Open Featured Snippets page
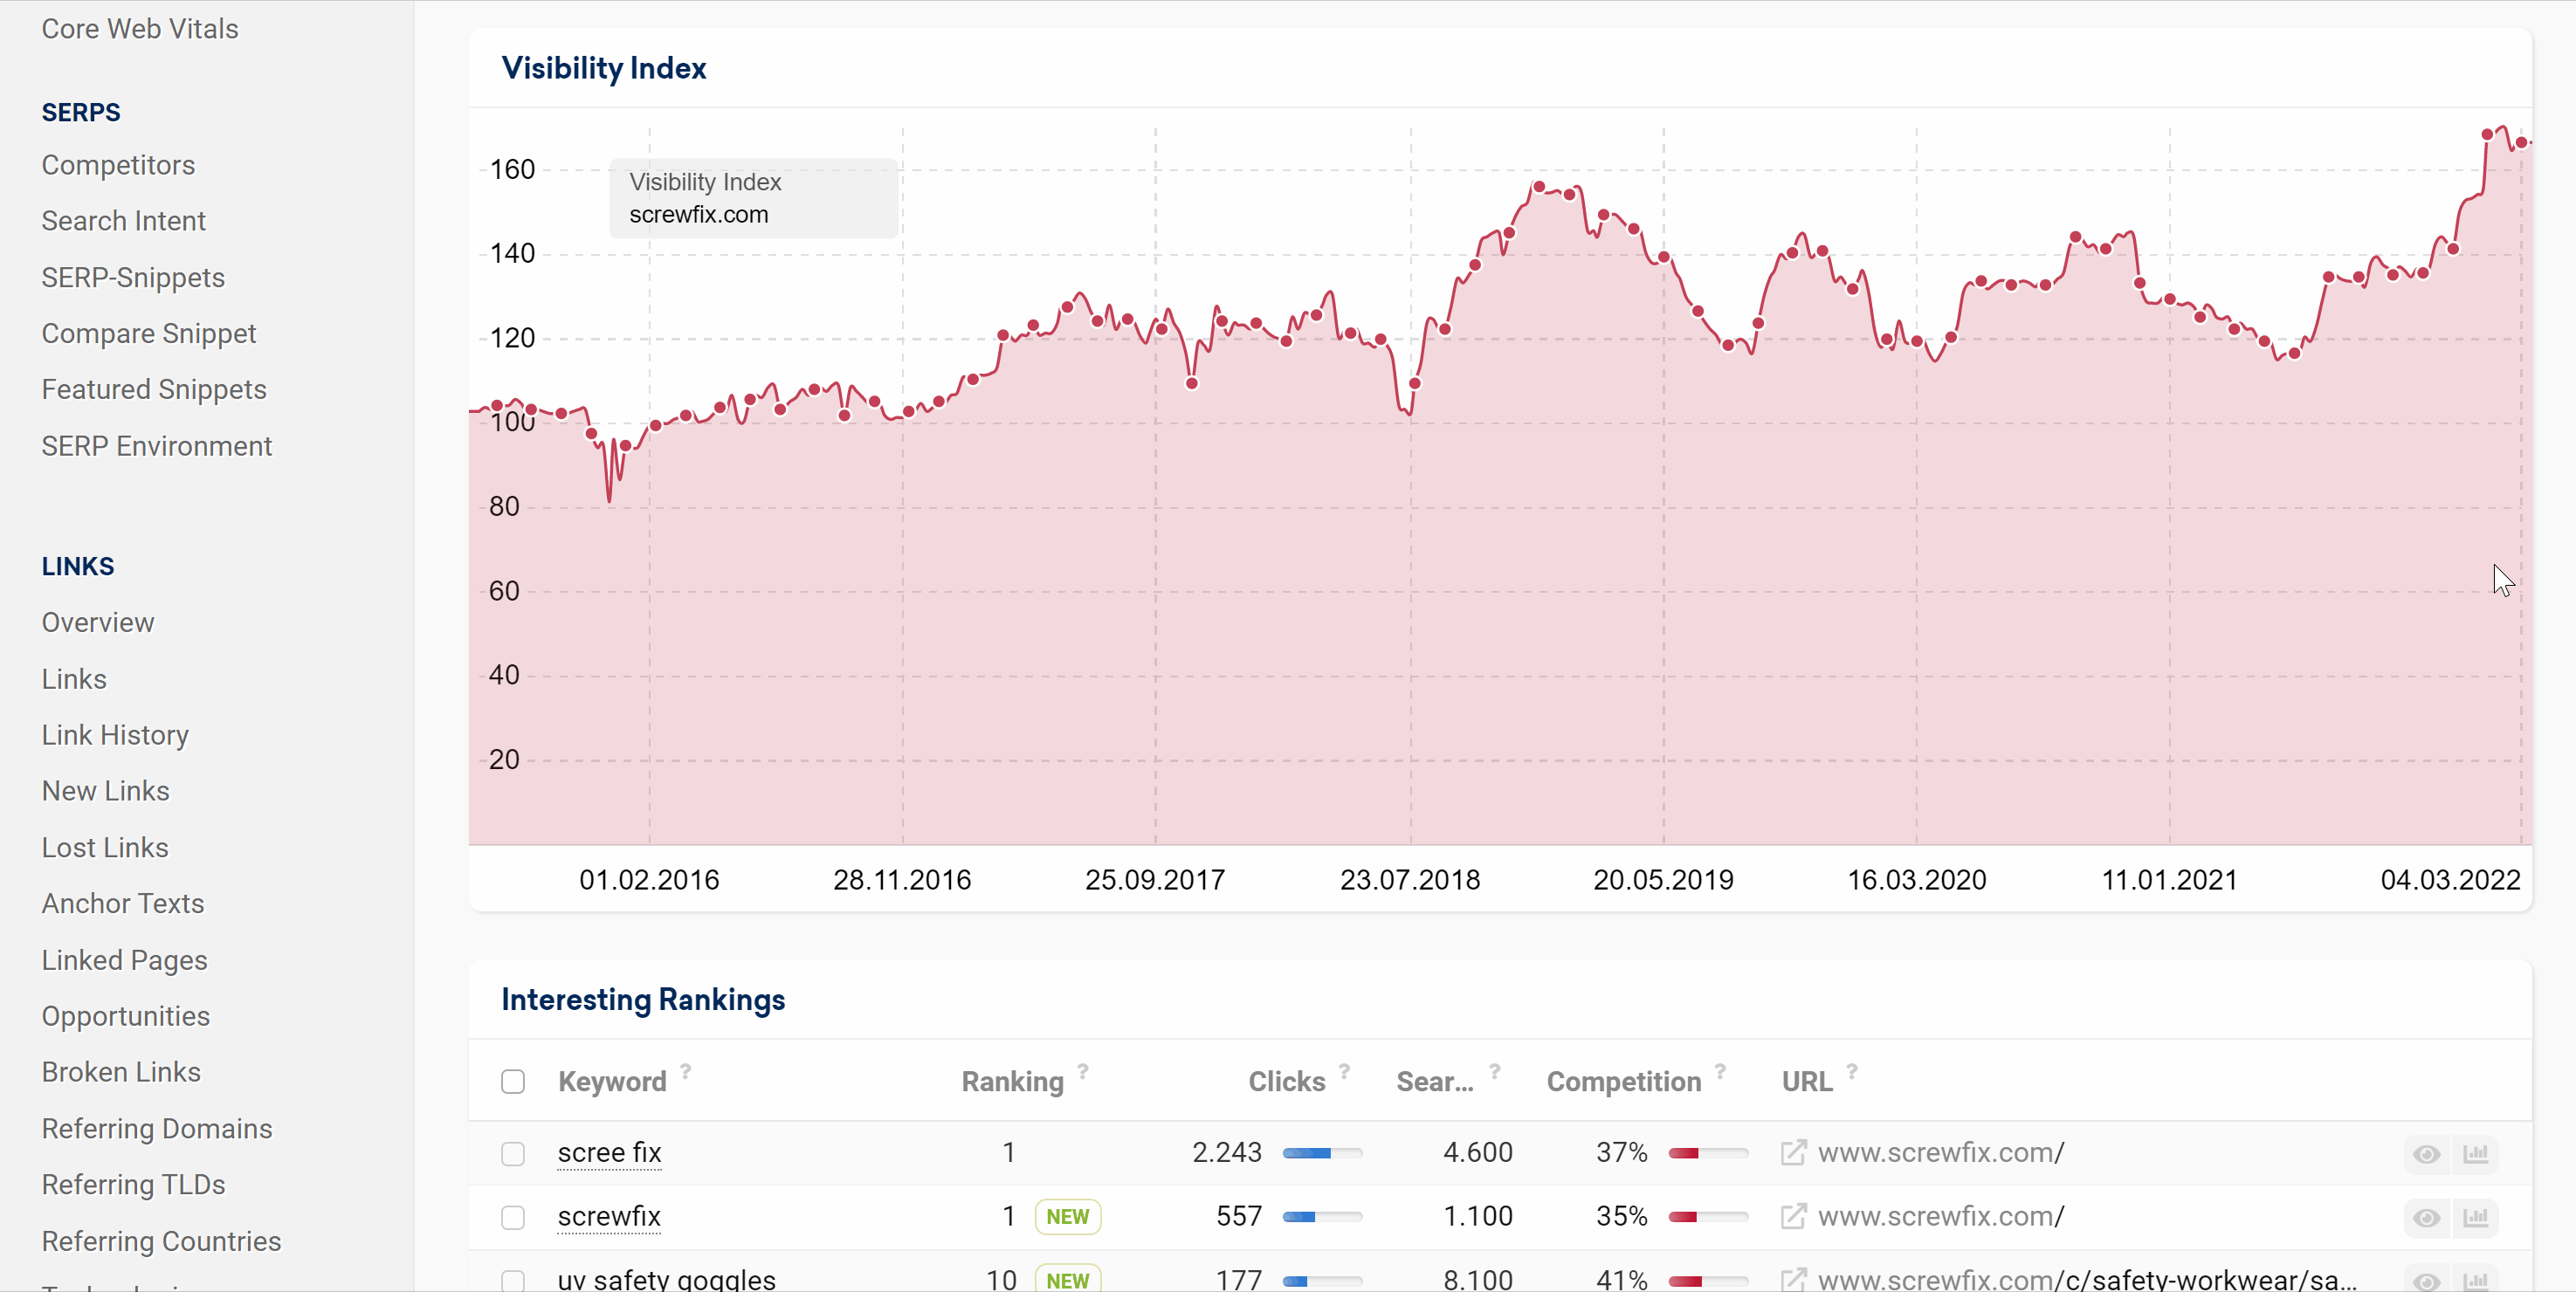Screen dimensions: 2576x1292 tap(154, 389)
